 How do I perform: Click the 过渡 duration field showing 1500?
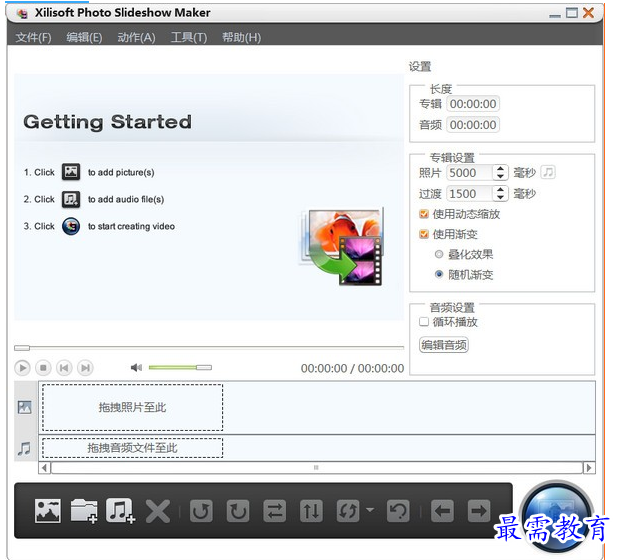470,193
